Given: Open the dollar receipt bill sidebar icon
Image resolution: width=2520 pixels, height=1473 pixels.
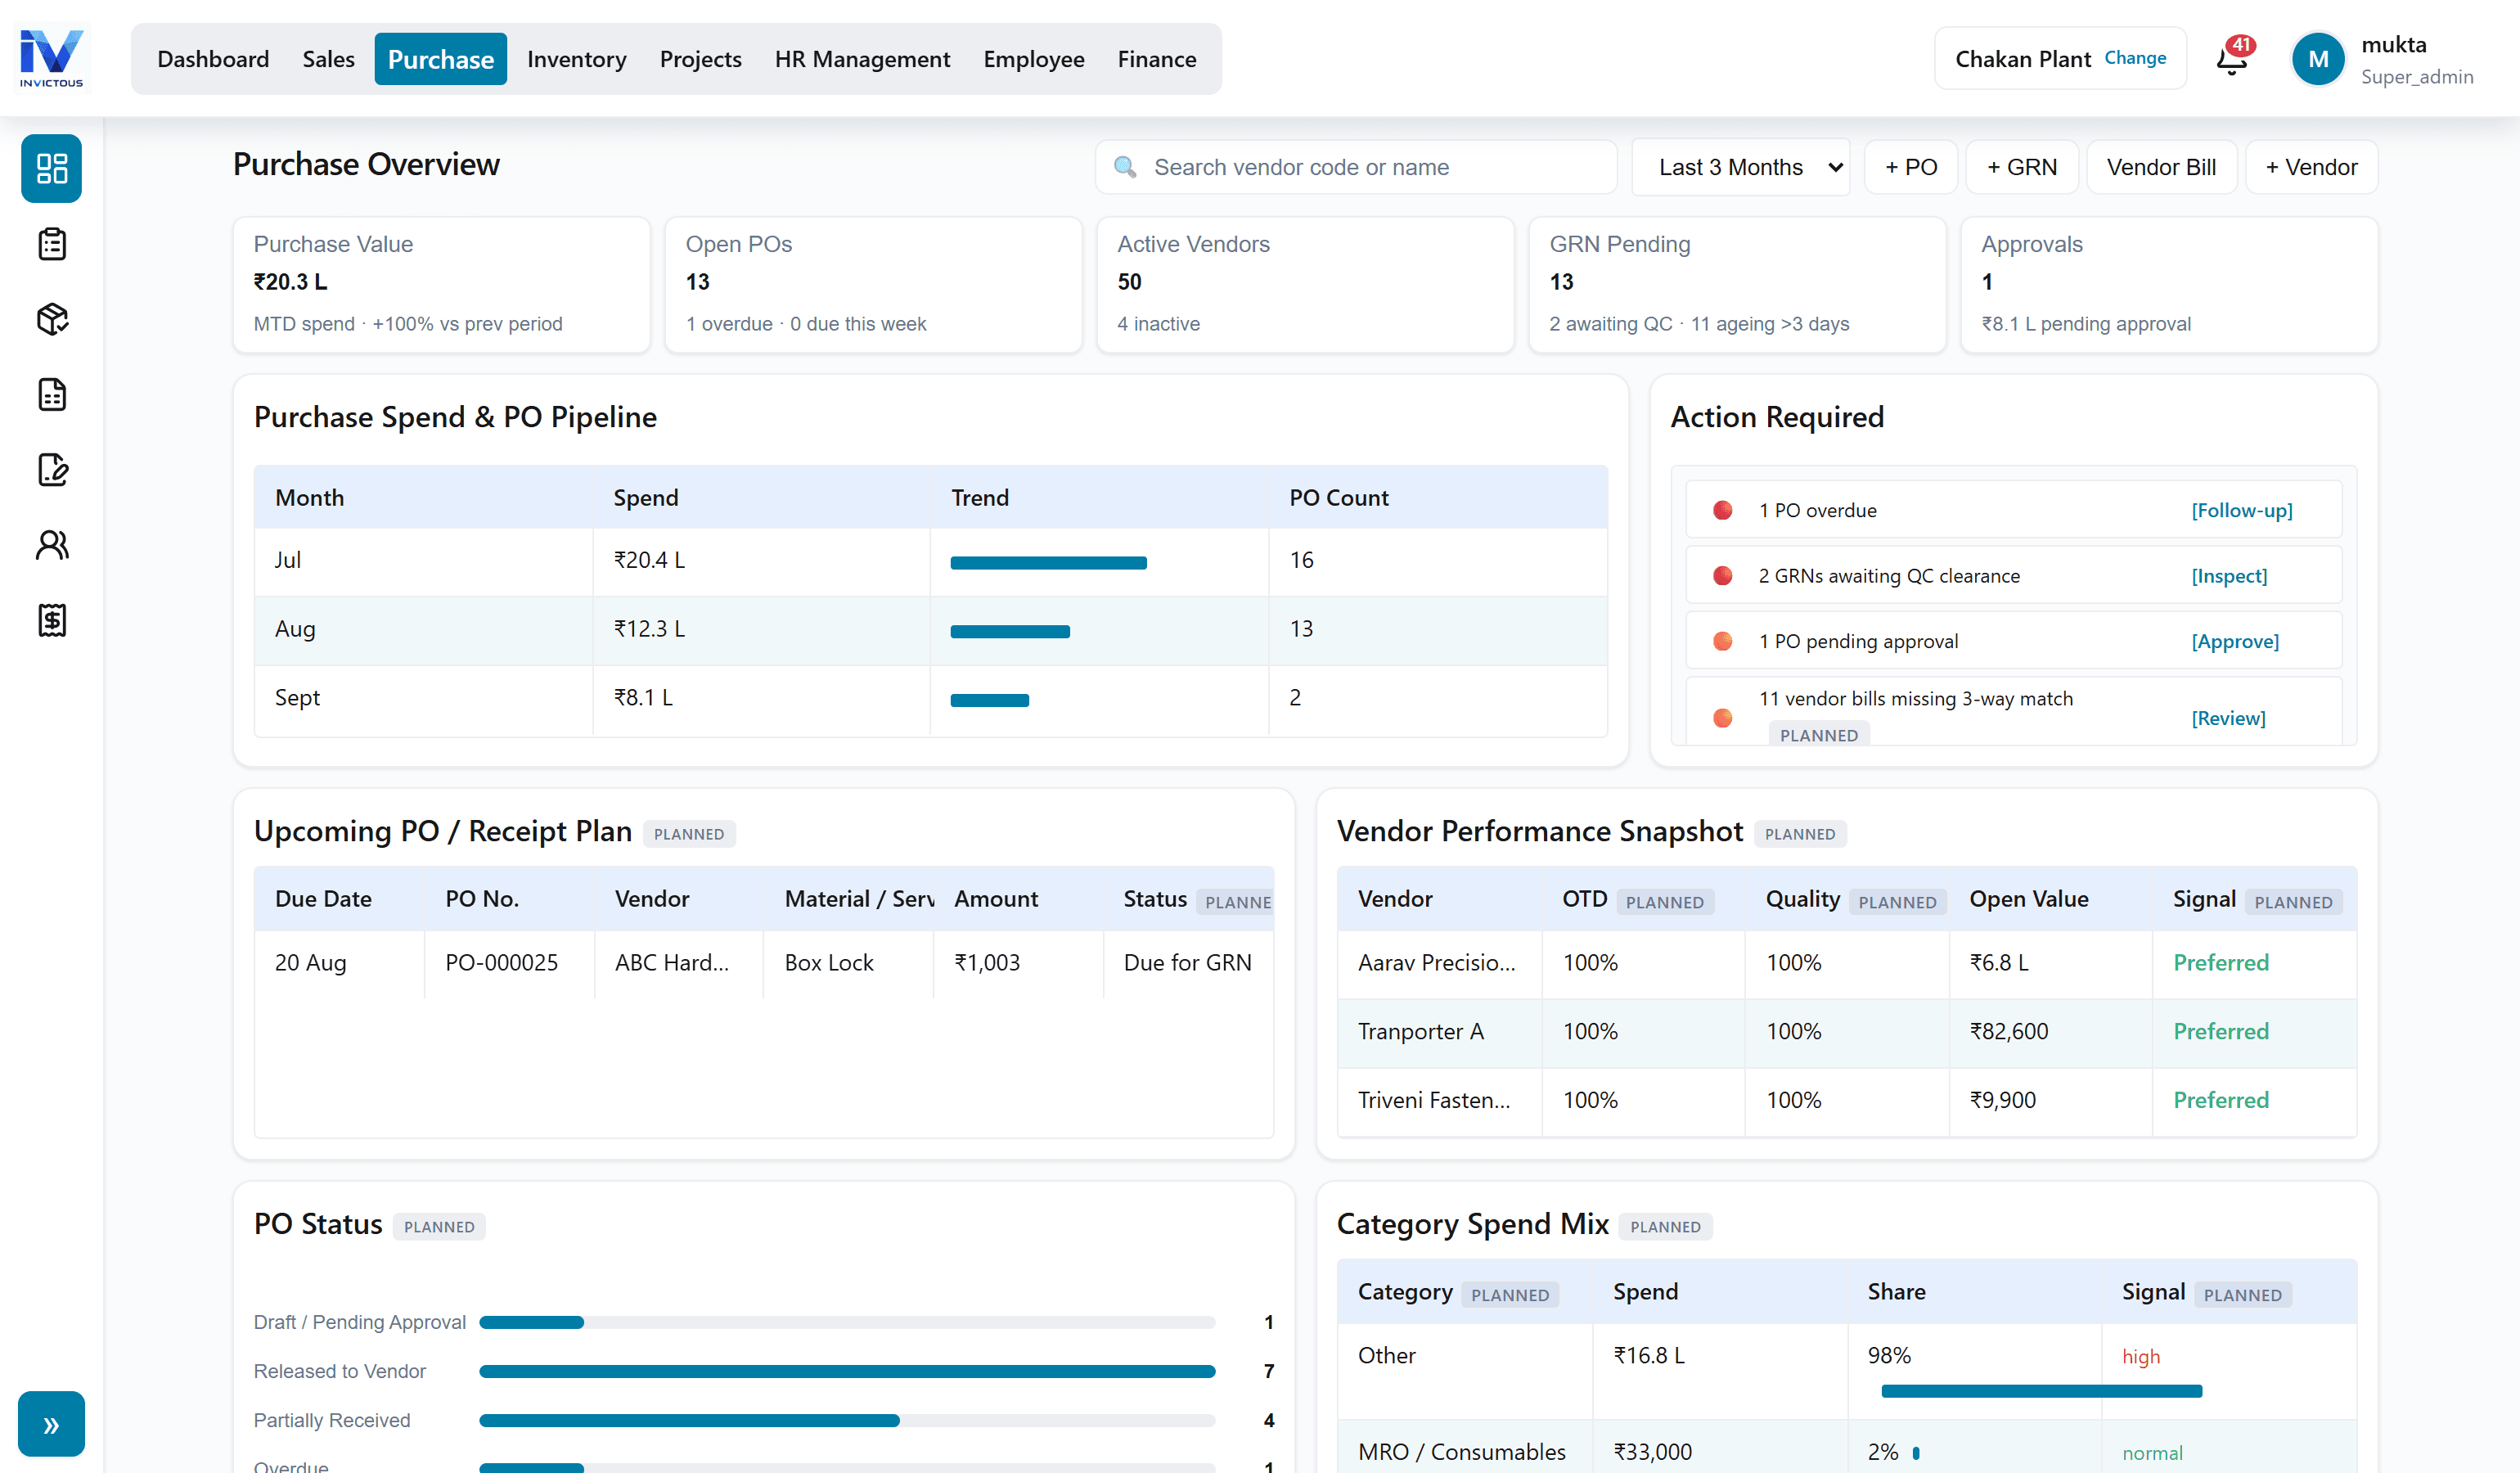Looking at the screenshot, I should click(x=52, y=620).
